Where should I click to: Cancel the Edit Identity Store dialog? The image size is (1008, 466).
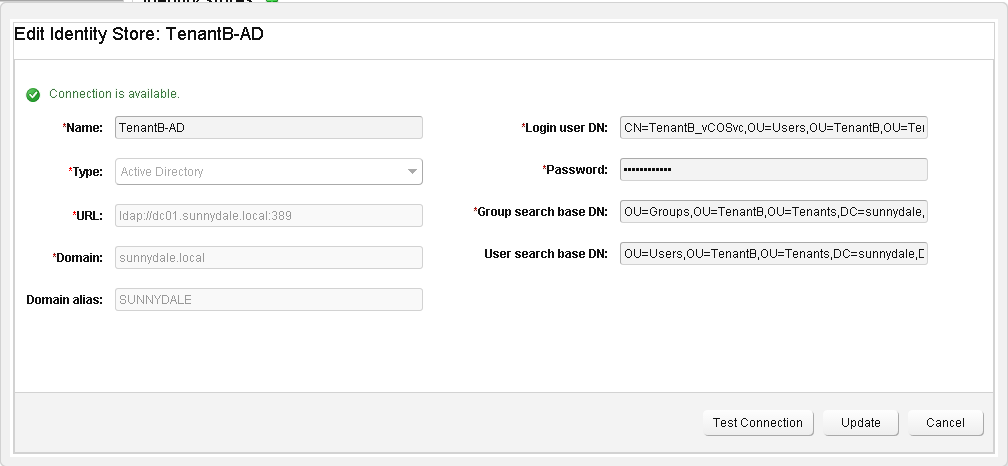click(945, 423)
